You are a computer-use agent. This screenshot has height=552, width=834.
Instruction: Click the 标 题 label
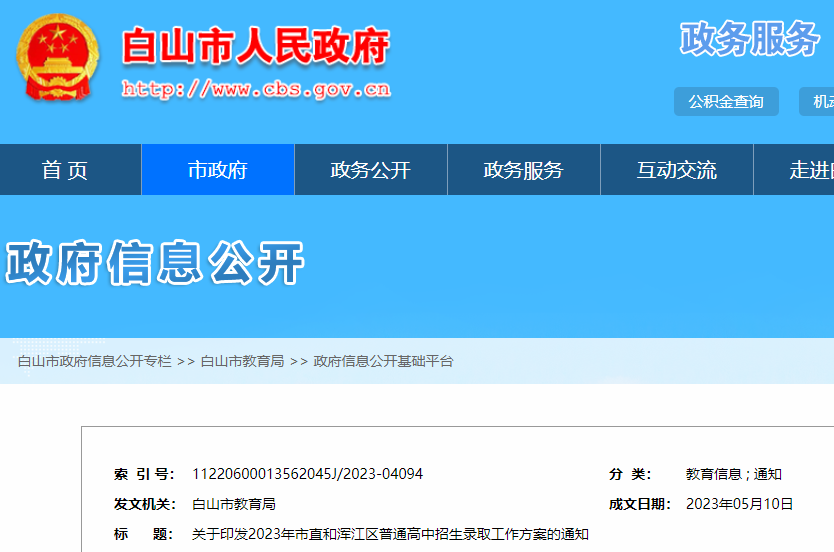[143, 533]
